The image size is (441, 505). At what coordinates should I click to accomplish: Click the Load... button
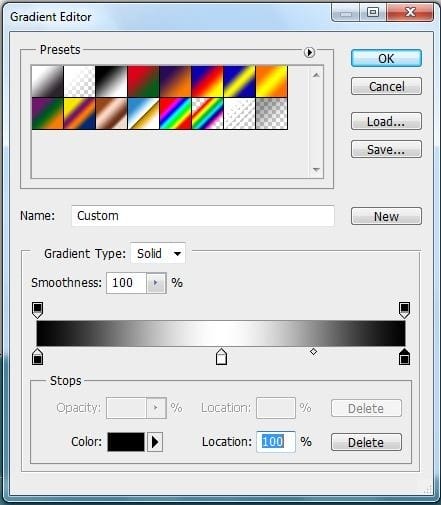click(x=386, y=121)
